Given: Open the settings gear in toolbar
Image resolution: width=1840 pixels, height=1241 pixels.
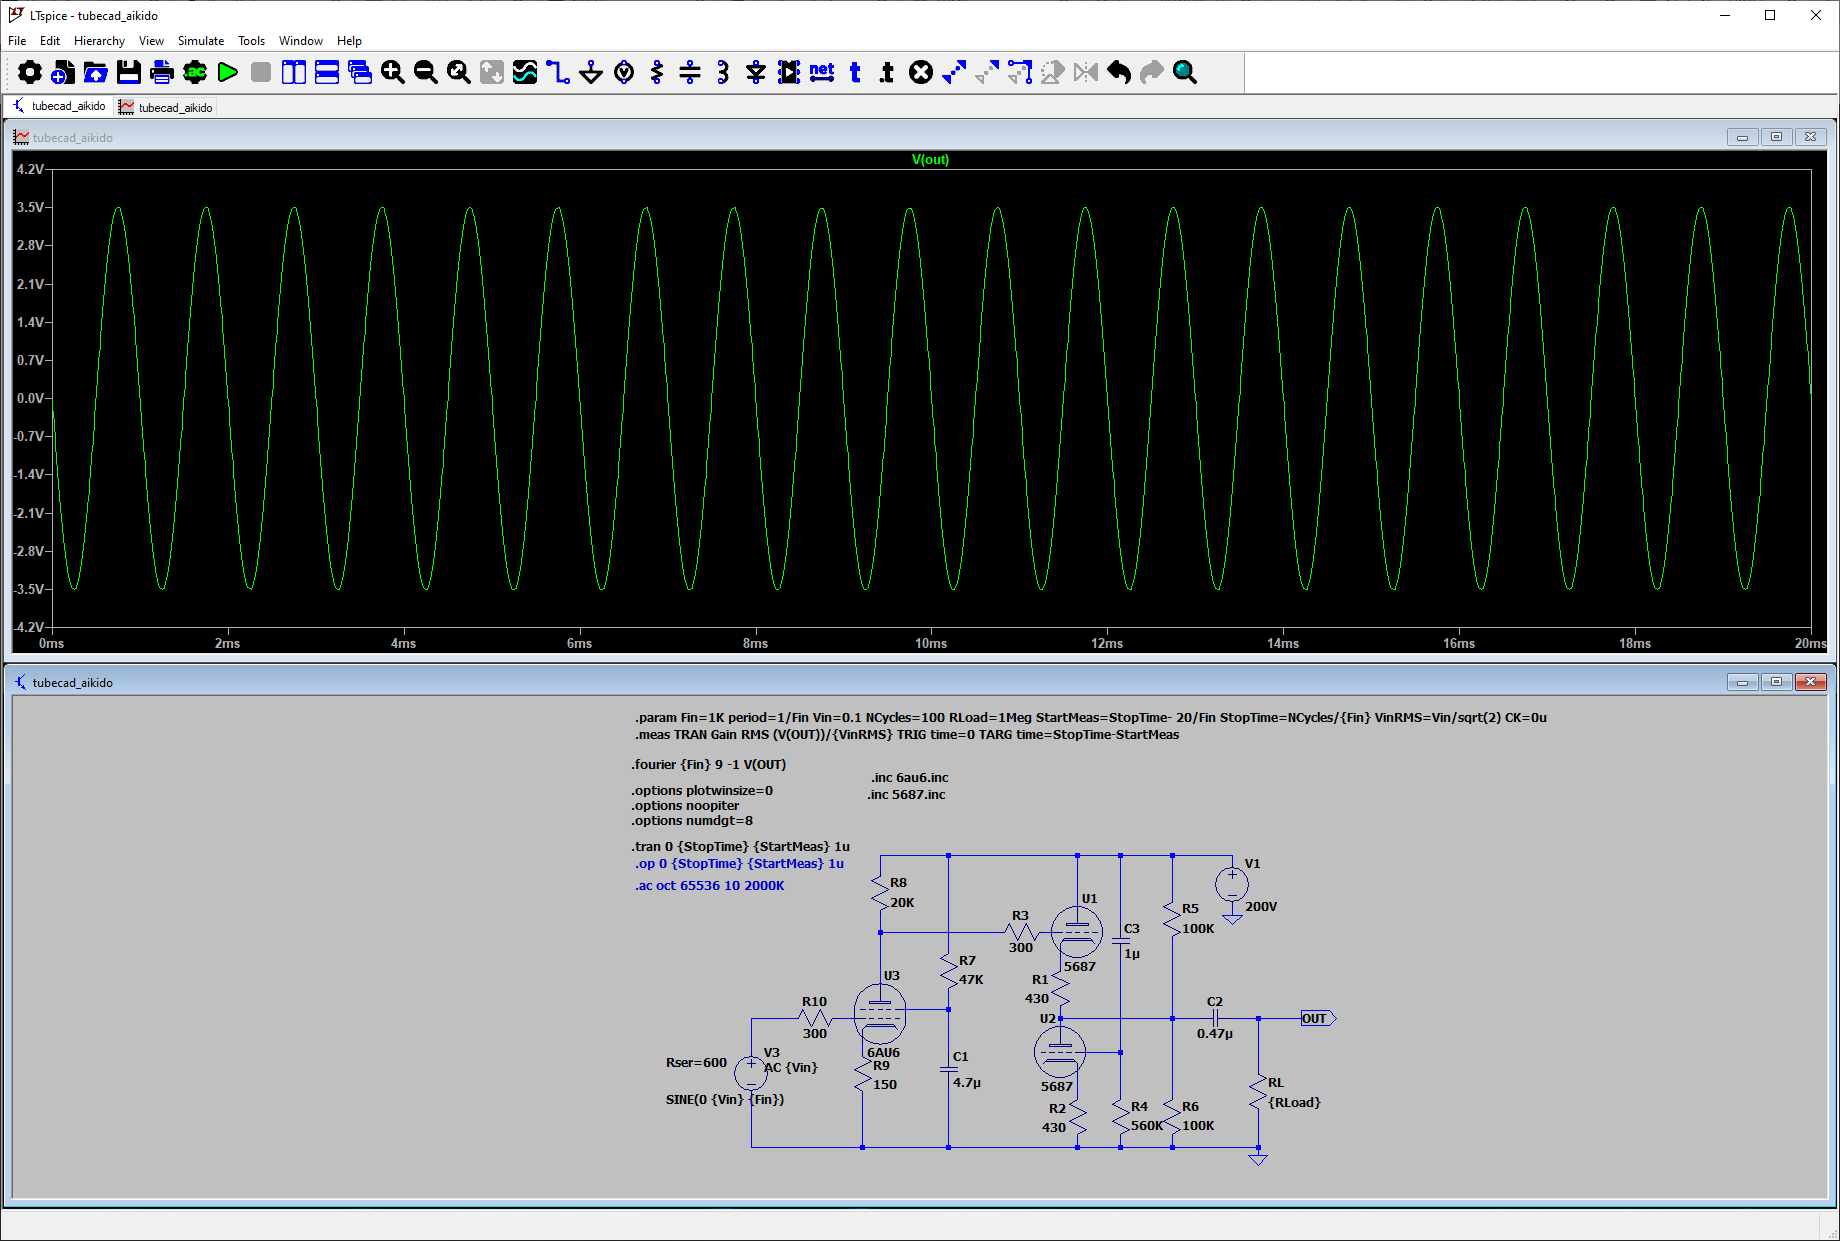Looking at the screenshot, I should (x=30, y=72).
